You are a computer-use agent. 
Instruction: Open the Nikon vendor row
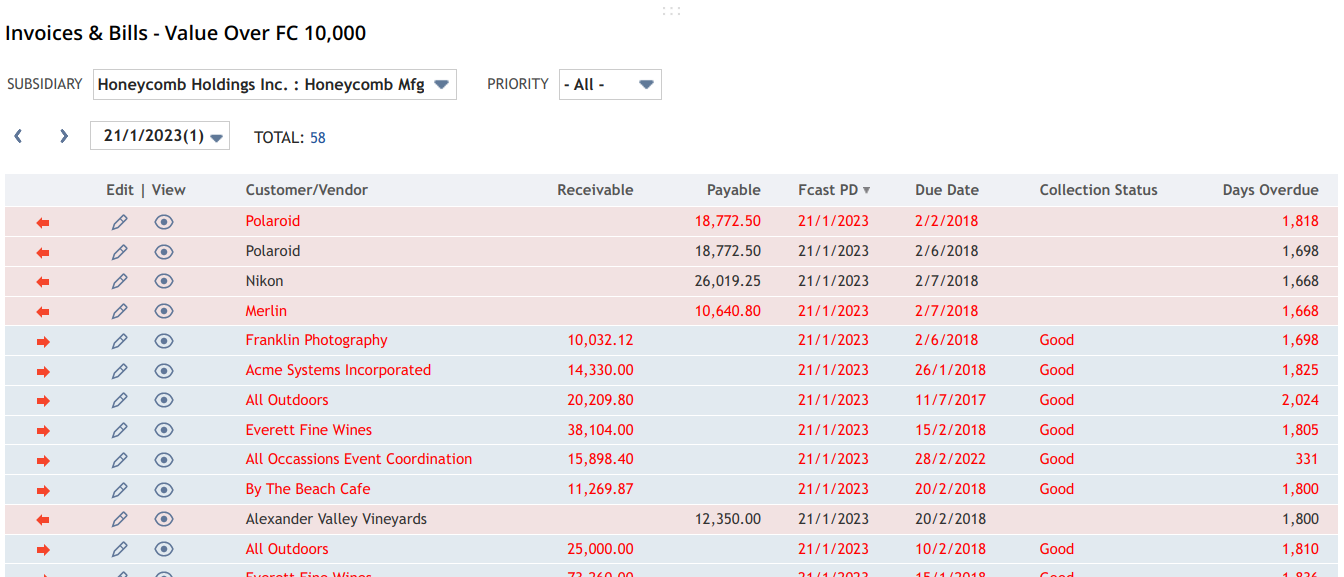click(x=265, y=281)
